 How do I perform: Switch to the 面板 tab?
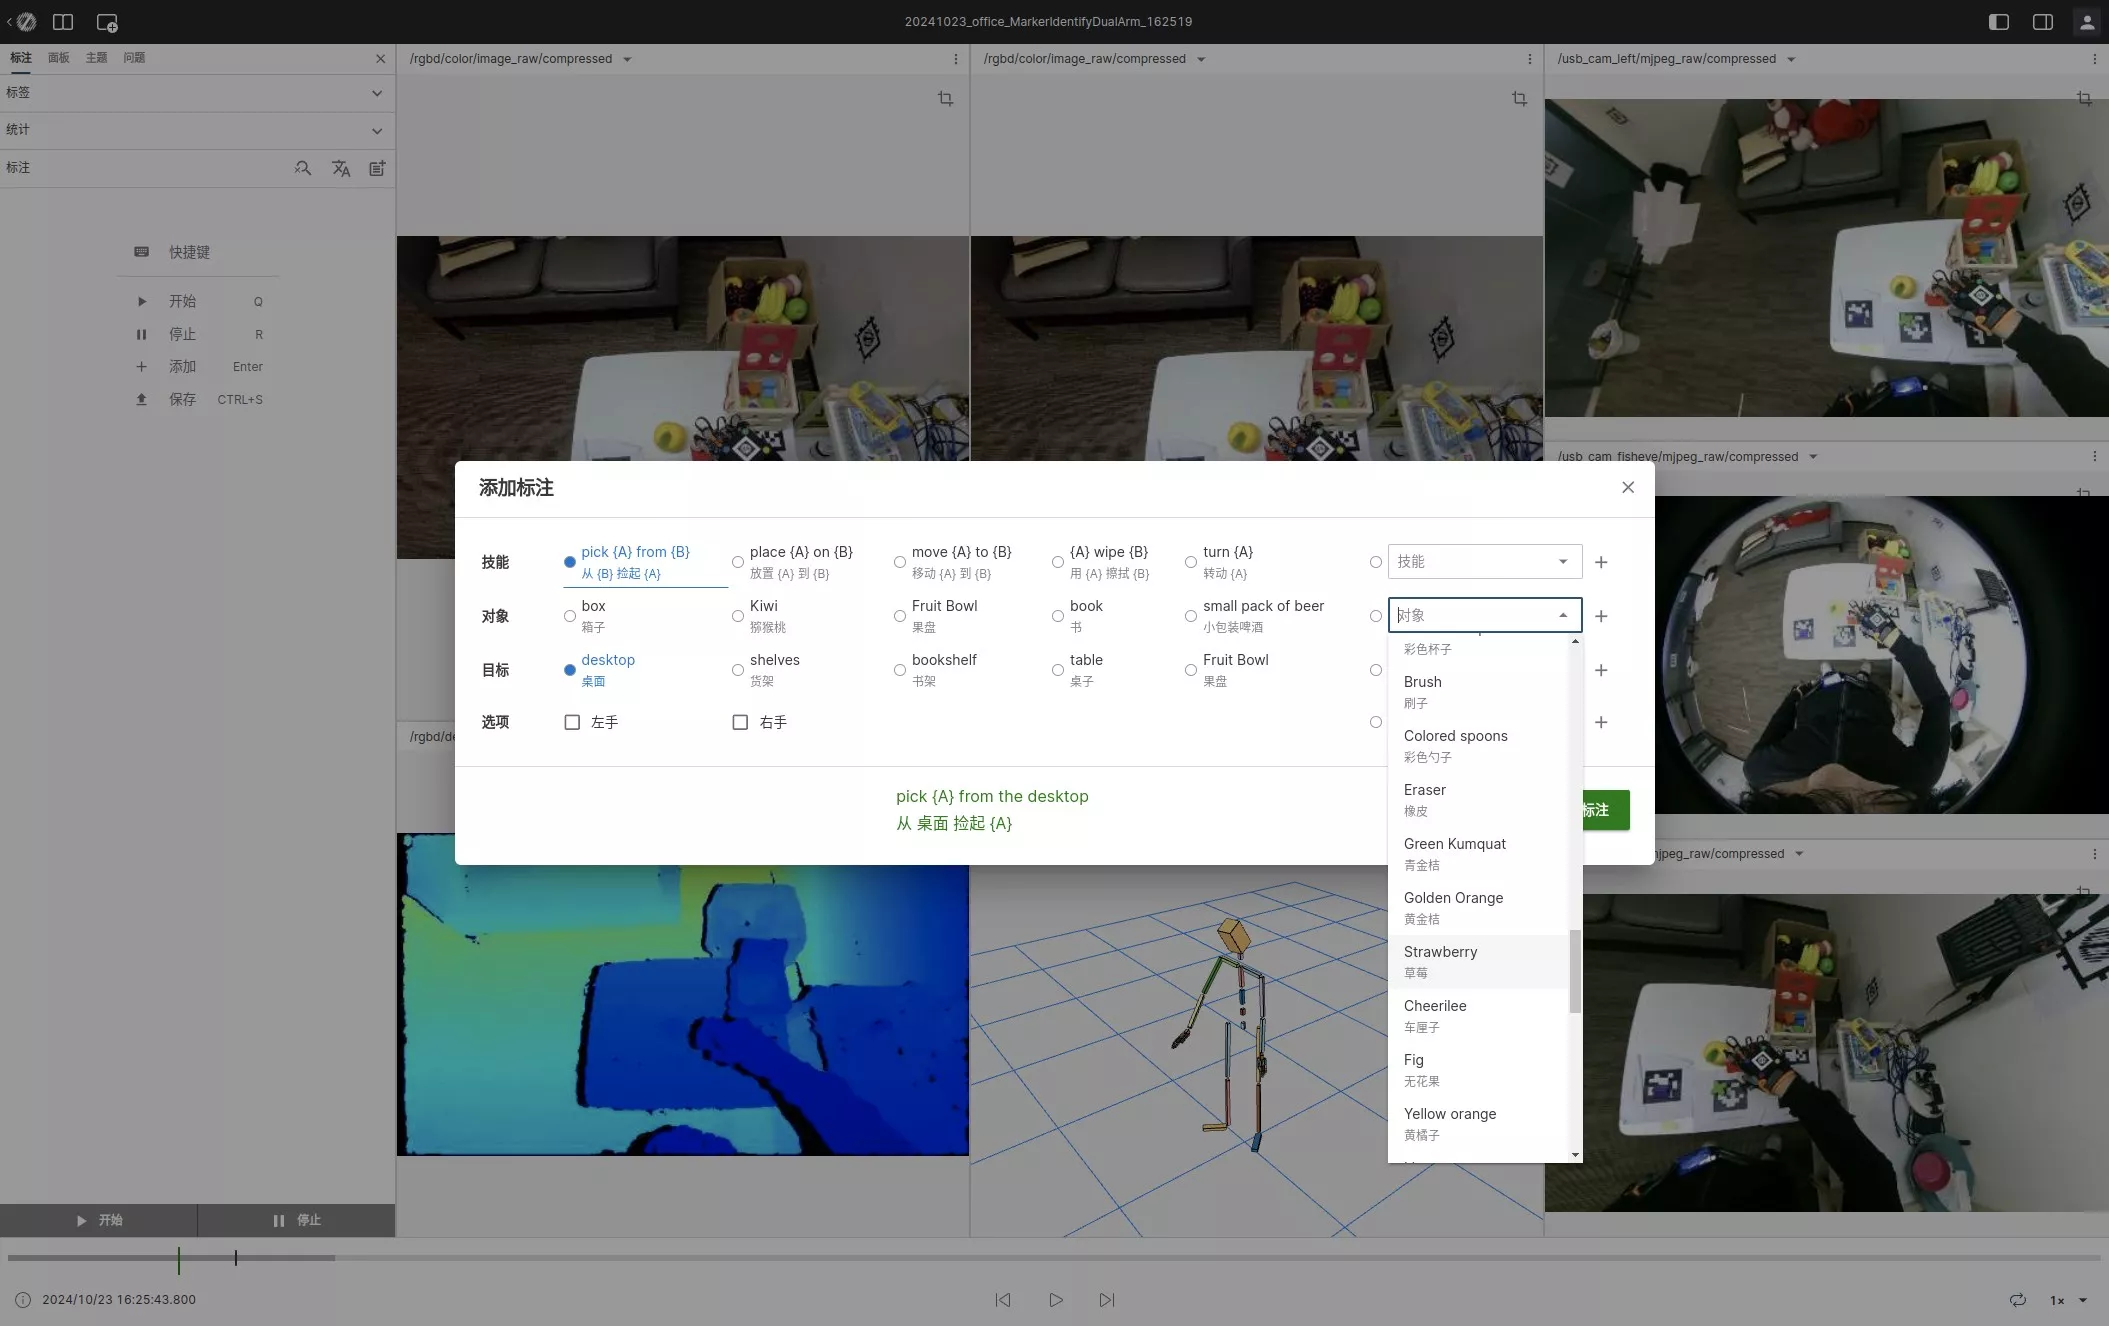[59, 58]
